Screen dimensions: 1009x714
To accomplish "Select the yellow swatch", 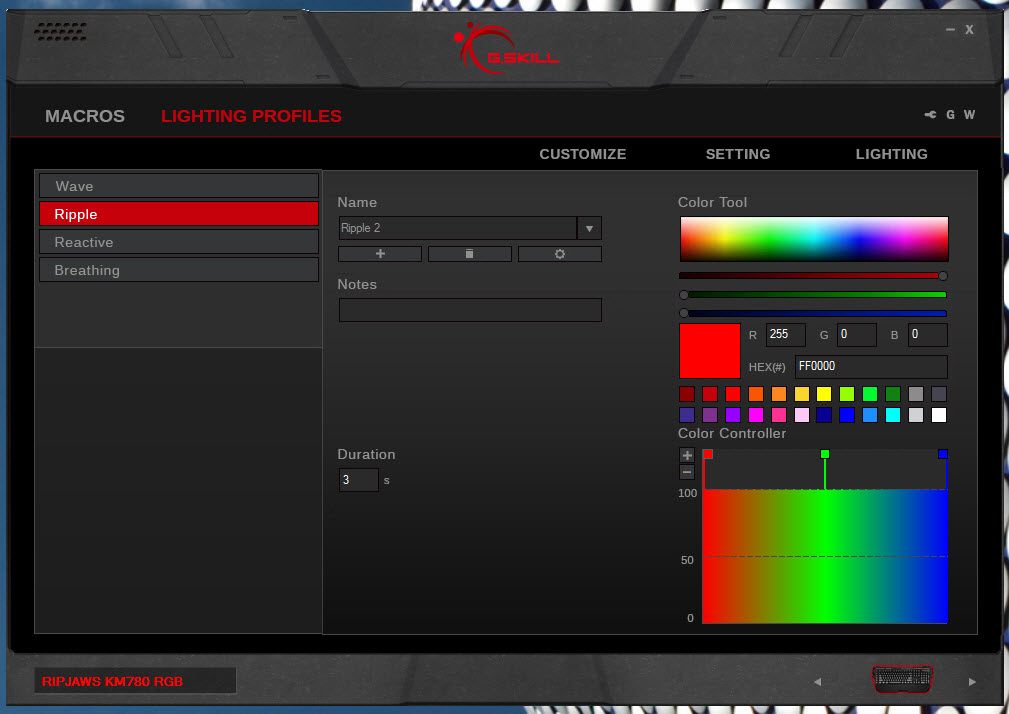I will click(824, 394).
